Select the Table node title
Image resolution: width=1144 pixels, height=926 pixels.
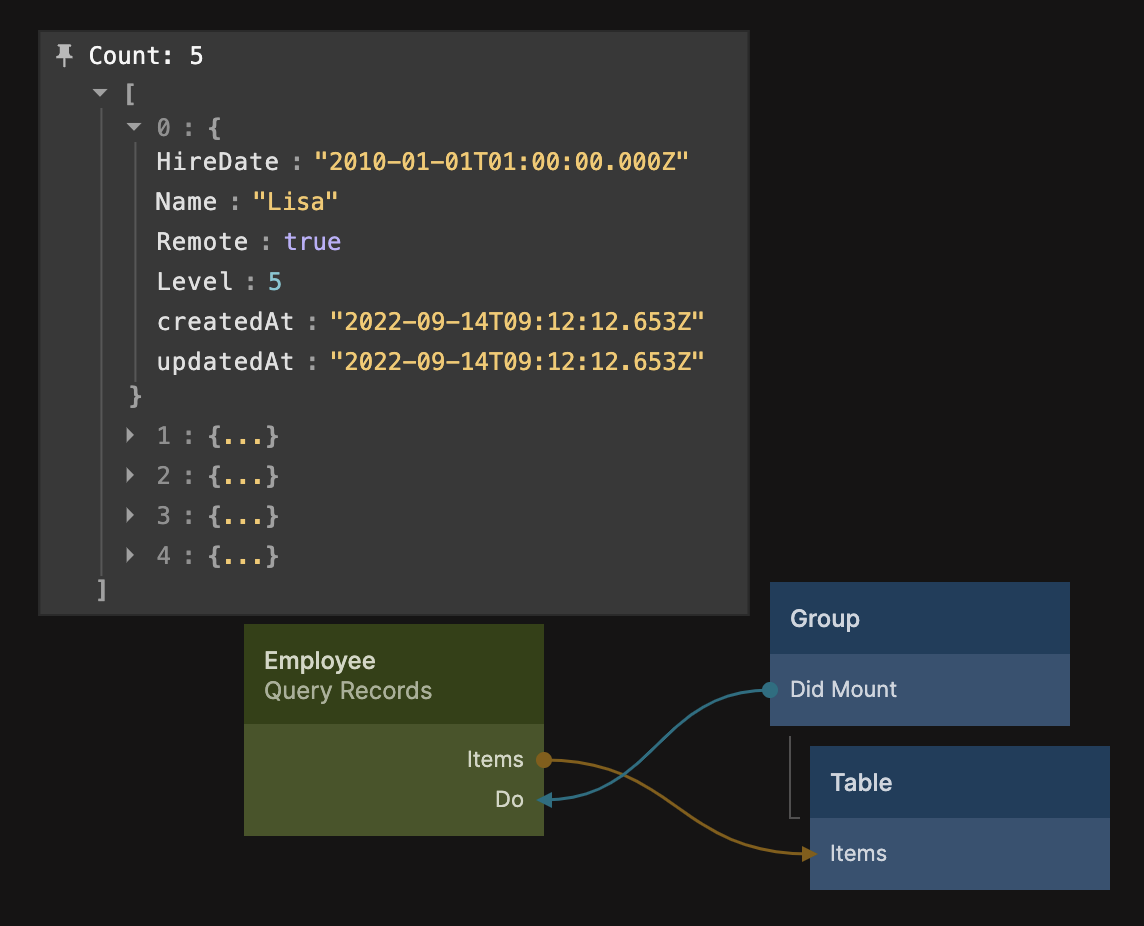(860, 782)
